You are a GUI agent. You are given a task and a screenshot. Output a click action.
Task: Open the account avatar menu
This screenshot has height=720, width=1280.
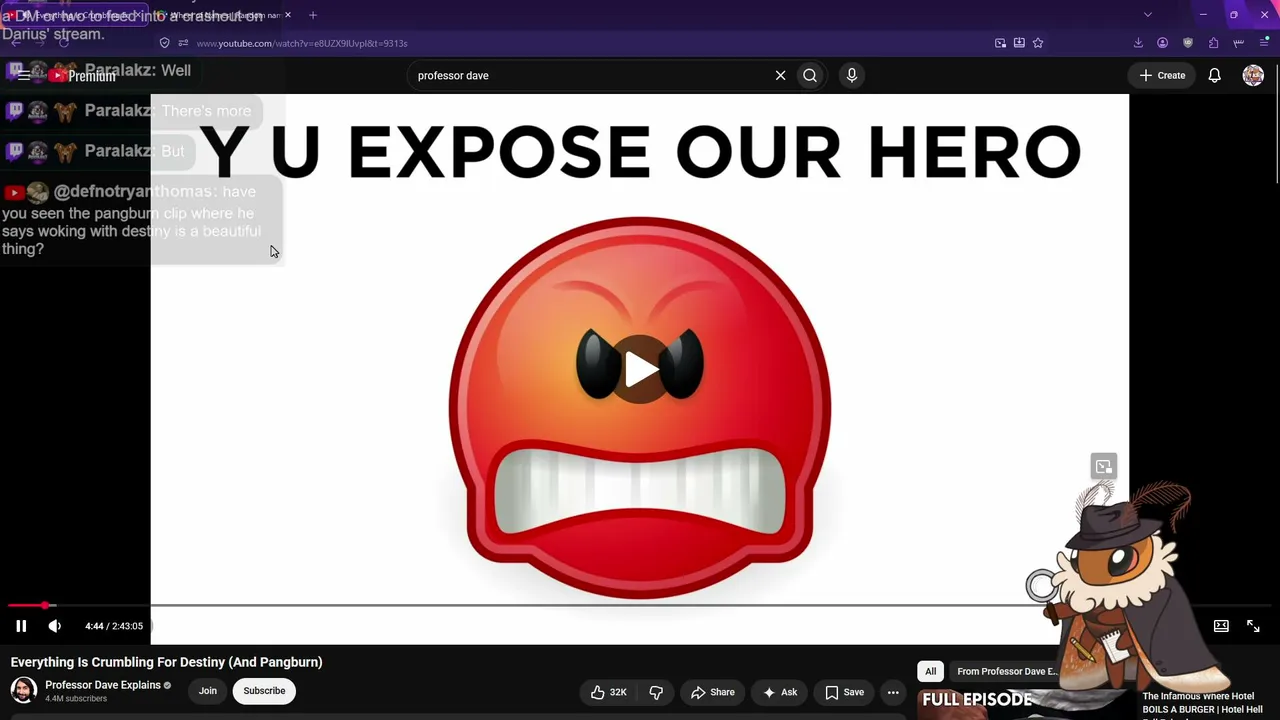tap(1253, 75)
